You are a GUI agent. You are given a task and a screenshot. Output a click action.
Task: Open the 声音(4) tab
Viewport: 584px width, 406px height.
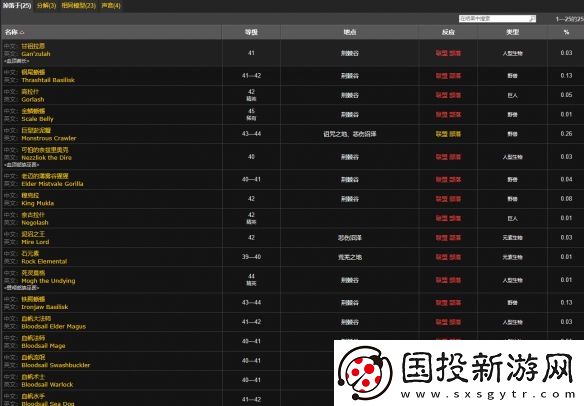(x=111, y=6)
